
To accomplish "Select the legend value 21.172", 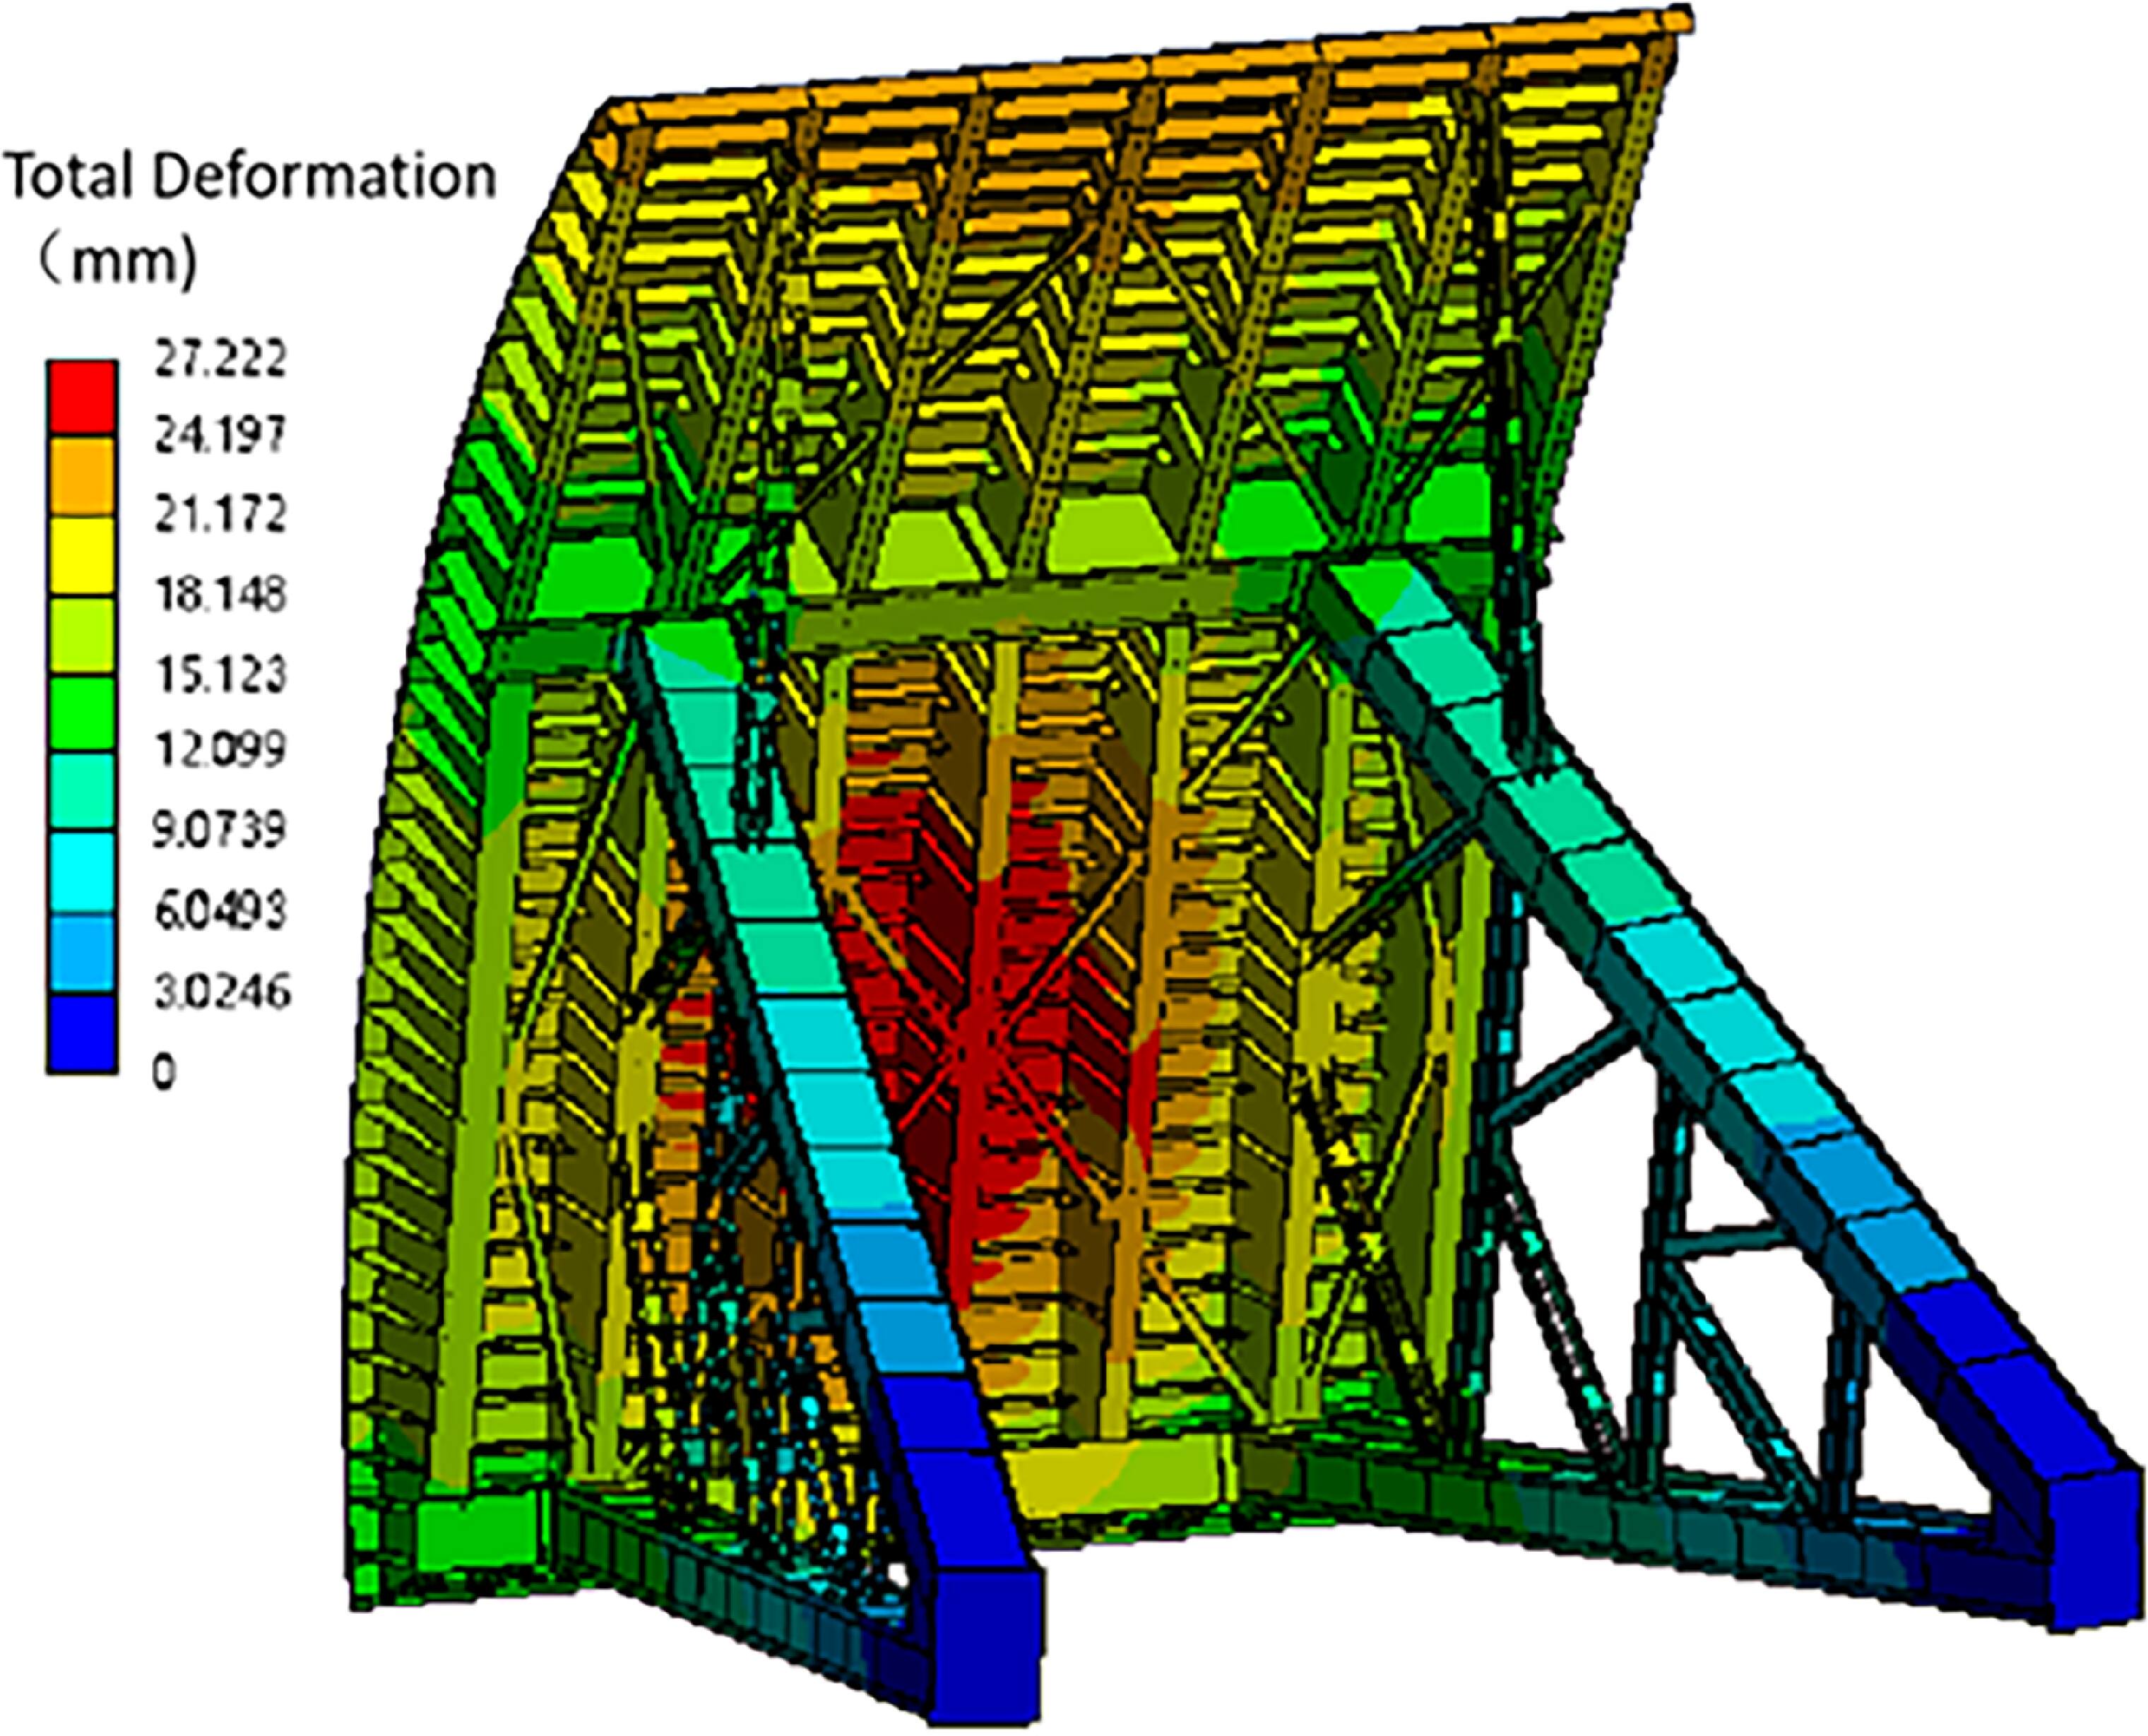I will click(220, 515).
